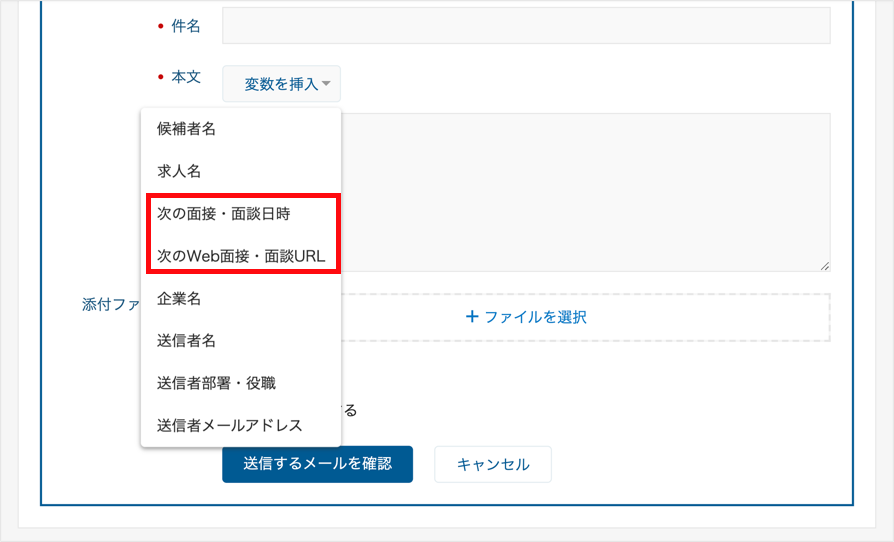Click the ファイルを選択 attachment link
This screenshot has width=894, height=542.
point(526,317)
